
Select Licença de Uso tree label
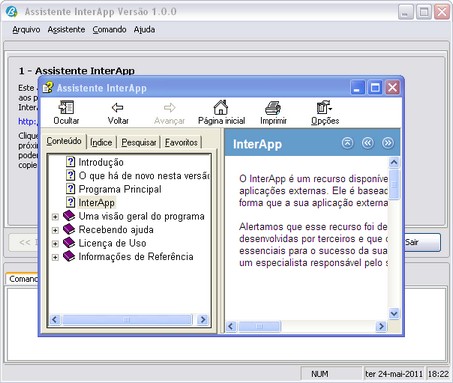112,243
